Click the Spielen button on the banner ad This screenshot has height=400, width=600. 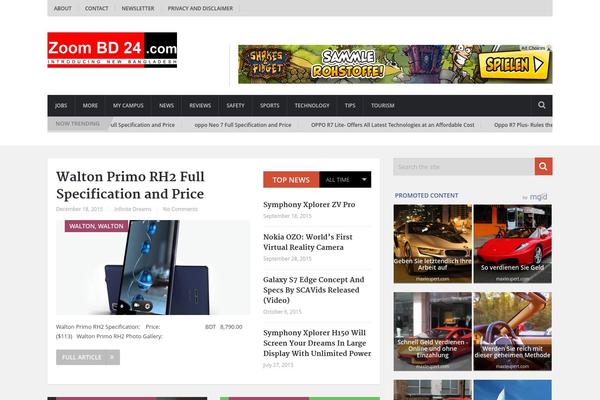[514, 65]
